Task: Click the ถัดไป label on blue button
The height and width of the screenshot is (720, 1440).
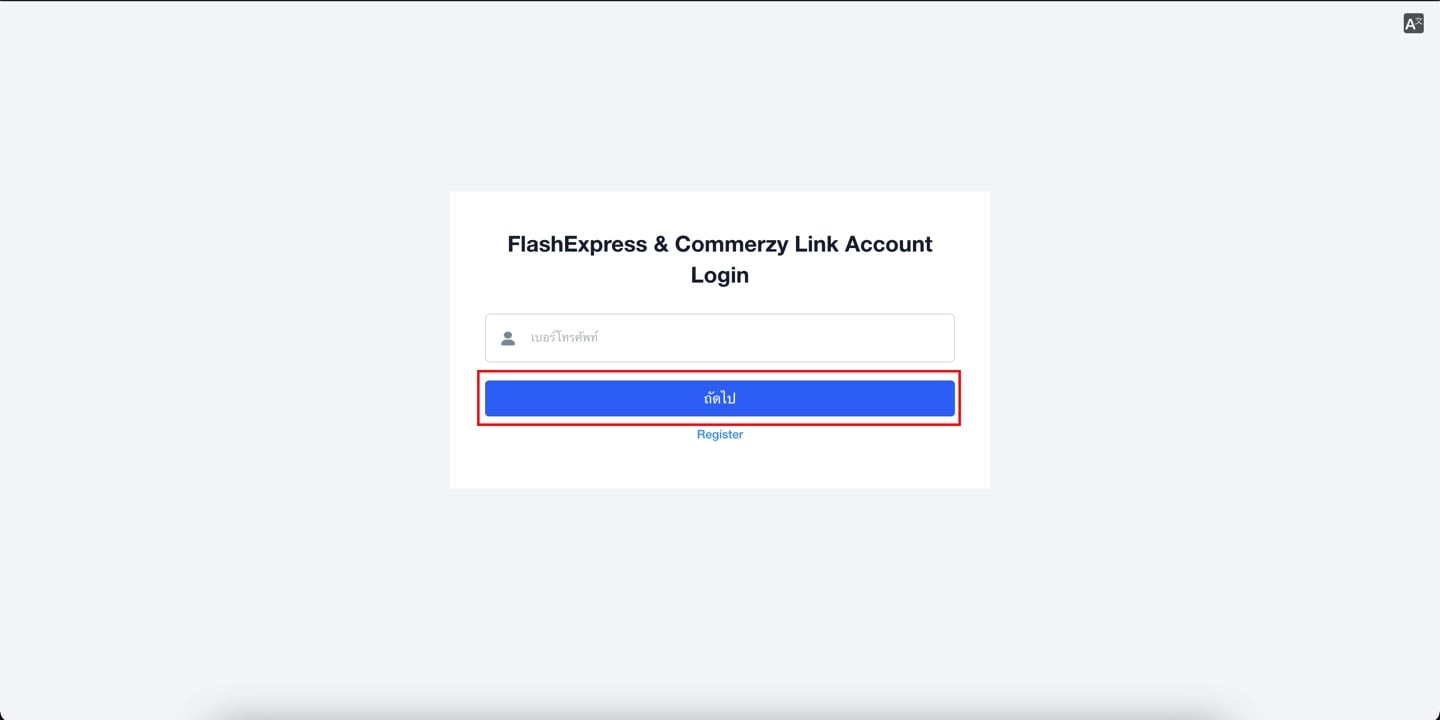Action: 720,398
